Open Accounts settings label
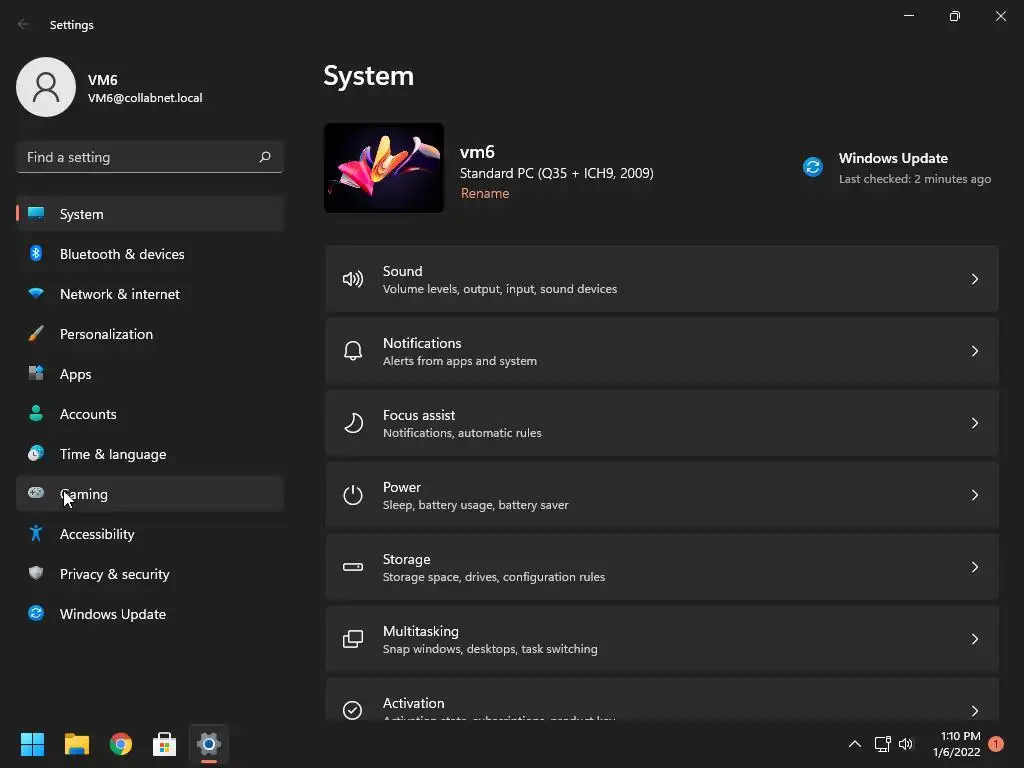 coord(88,414)
